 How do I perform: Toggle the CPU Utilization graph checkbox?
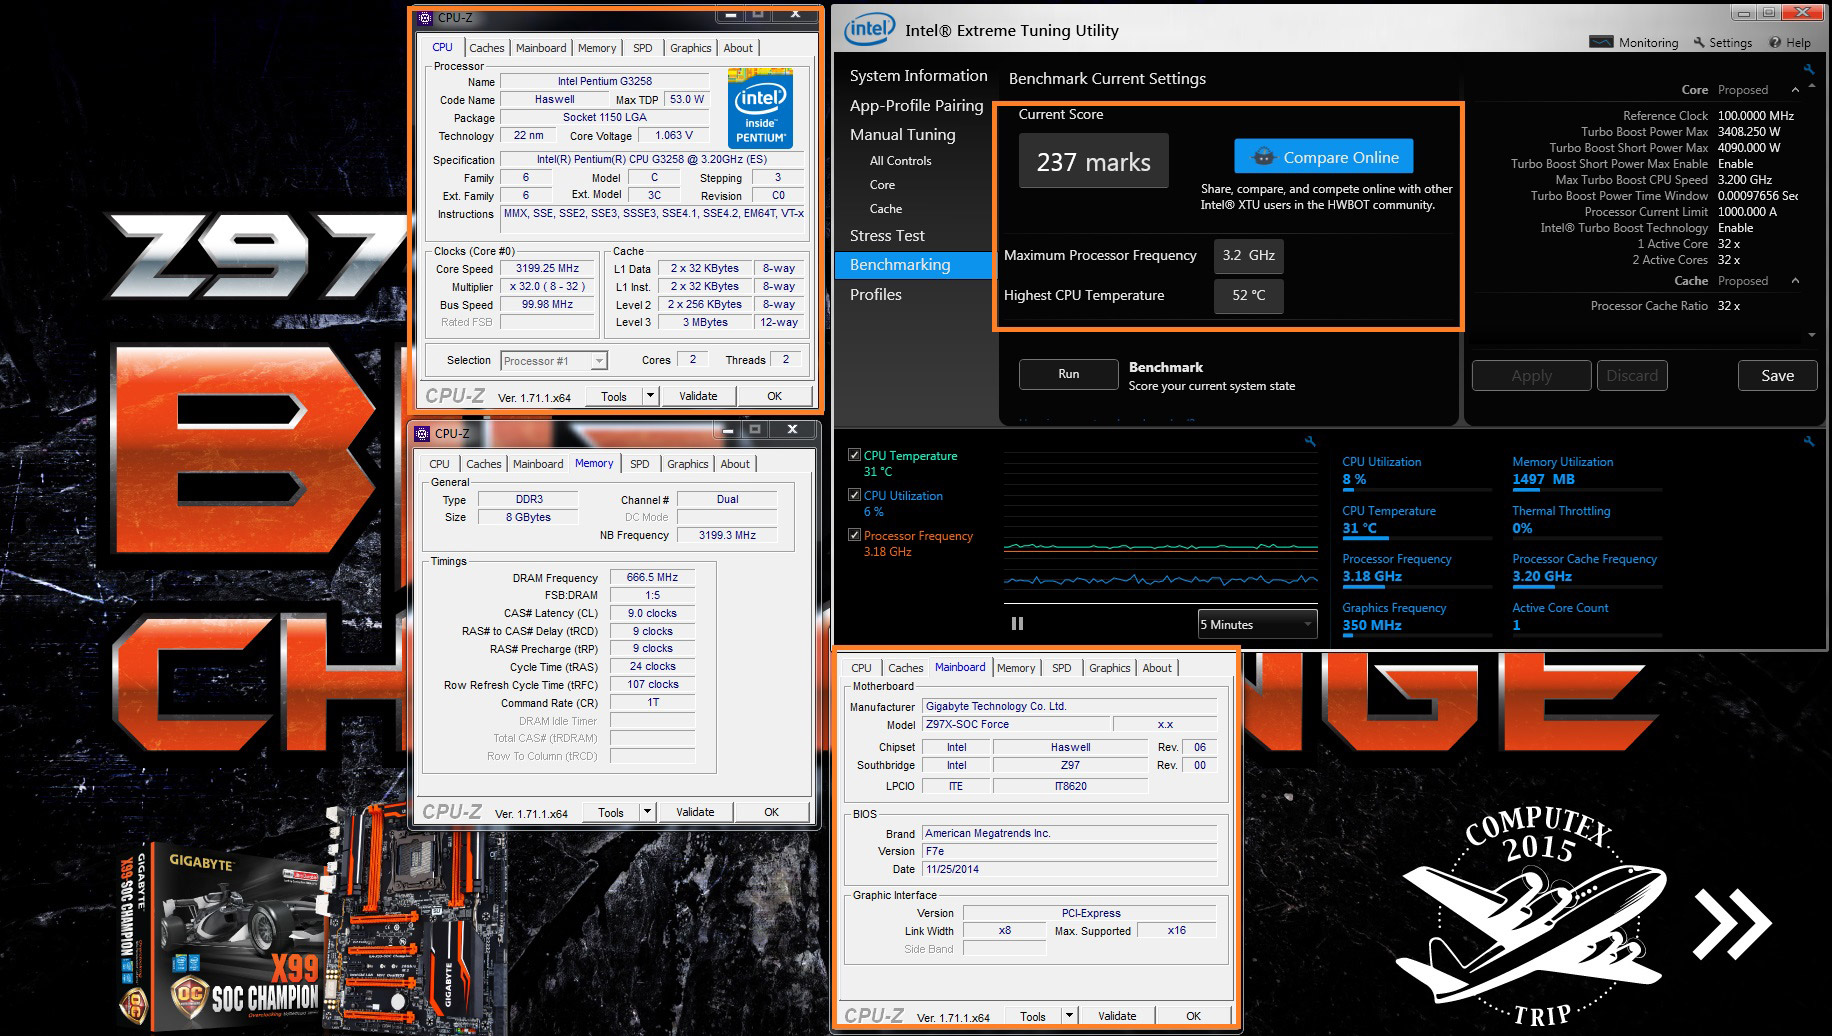coord(854,495)
